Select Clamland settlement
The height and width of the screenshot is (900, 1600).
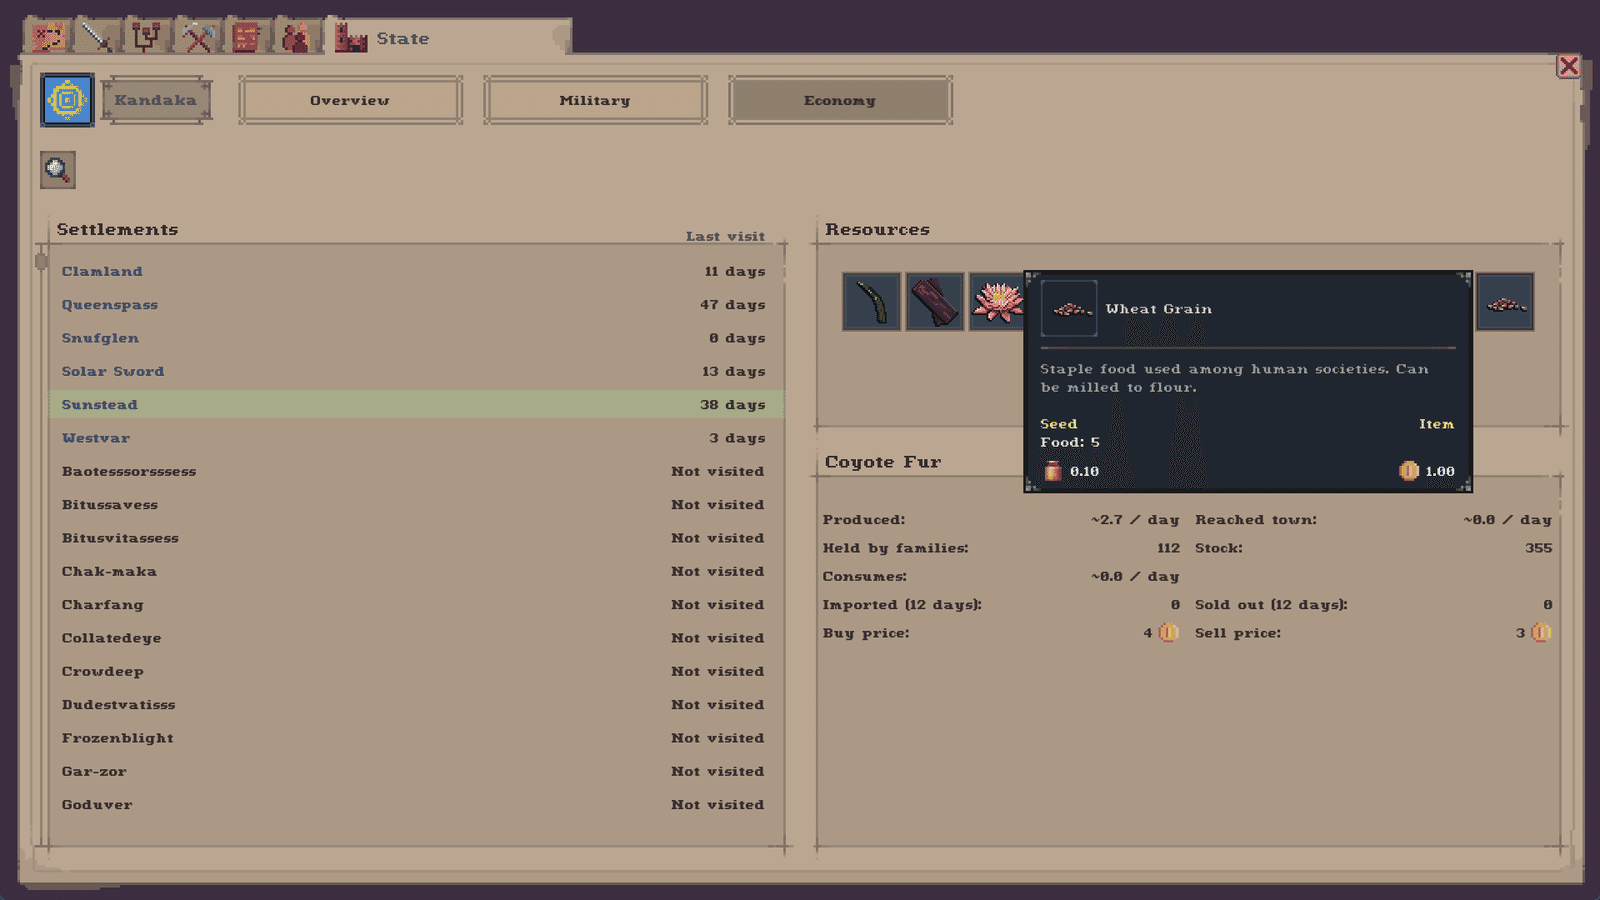click(x=416, y=271)
